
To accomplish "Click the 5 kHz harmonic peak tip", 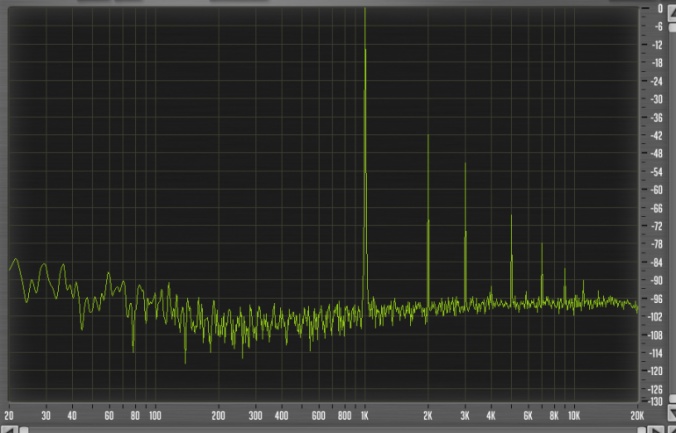I will (x=511, y=216).
